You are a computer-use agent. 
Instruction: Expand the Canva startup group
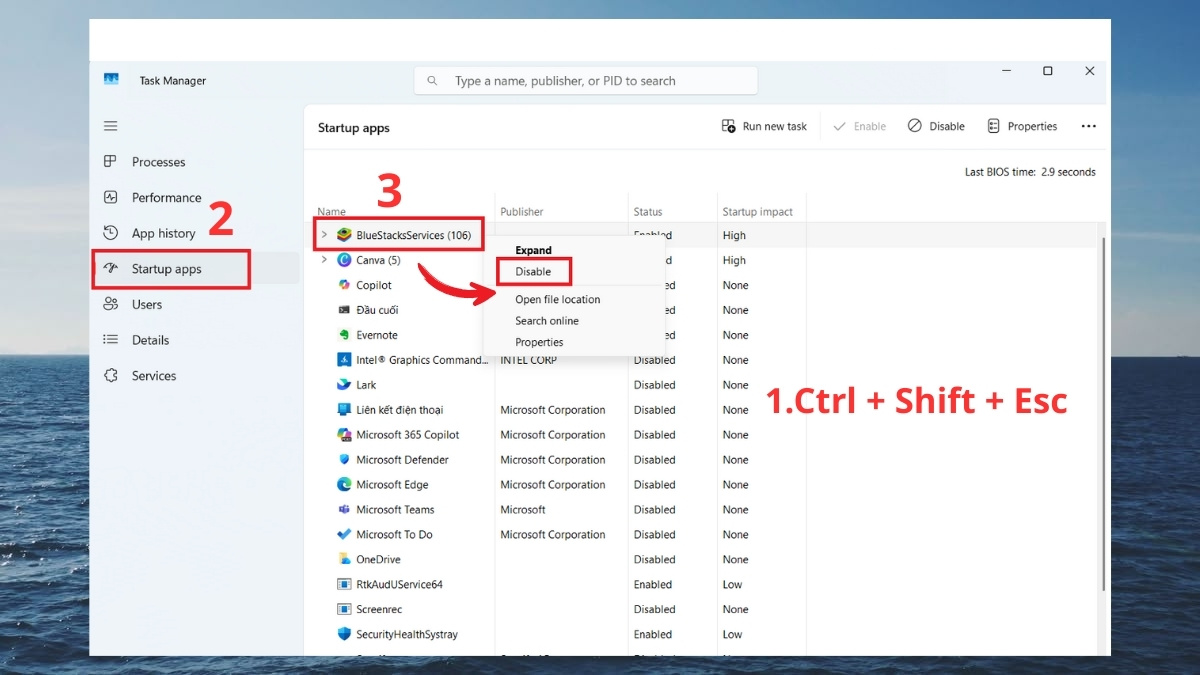(323, 260)
